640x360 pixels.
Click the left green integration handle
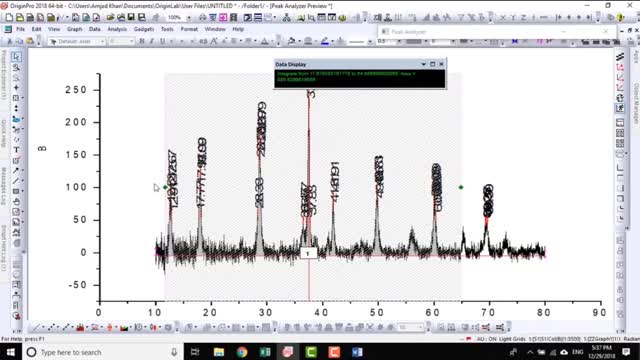(165, 187)
